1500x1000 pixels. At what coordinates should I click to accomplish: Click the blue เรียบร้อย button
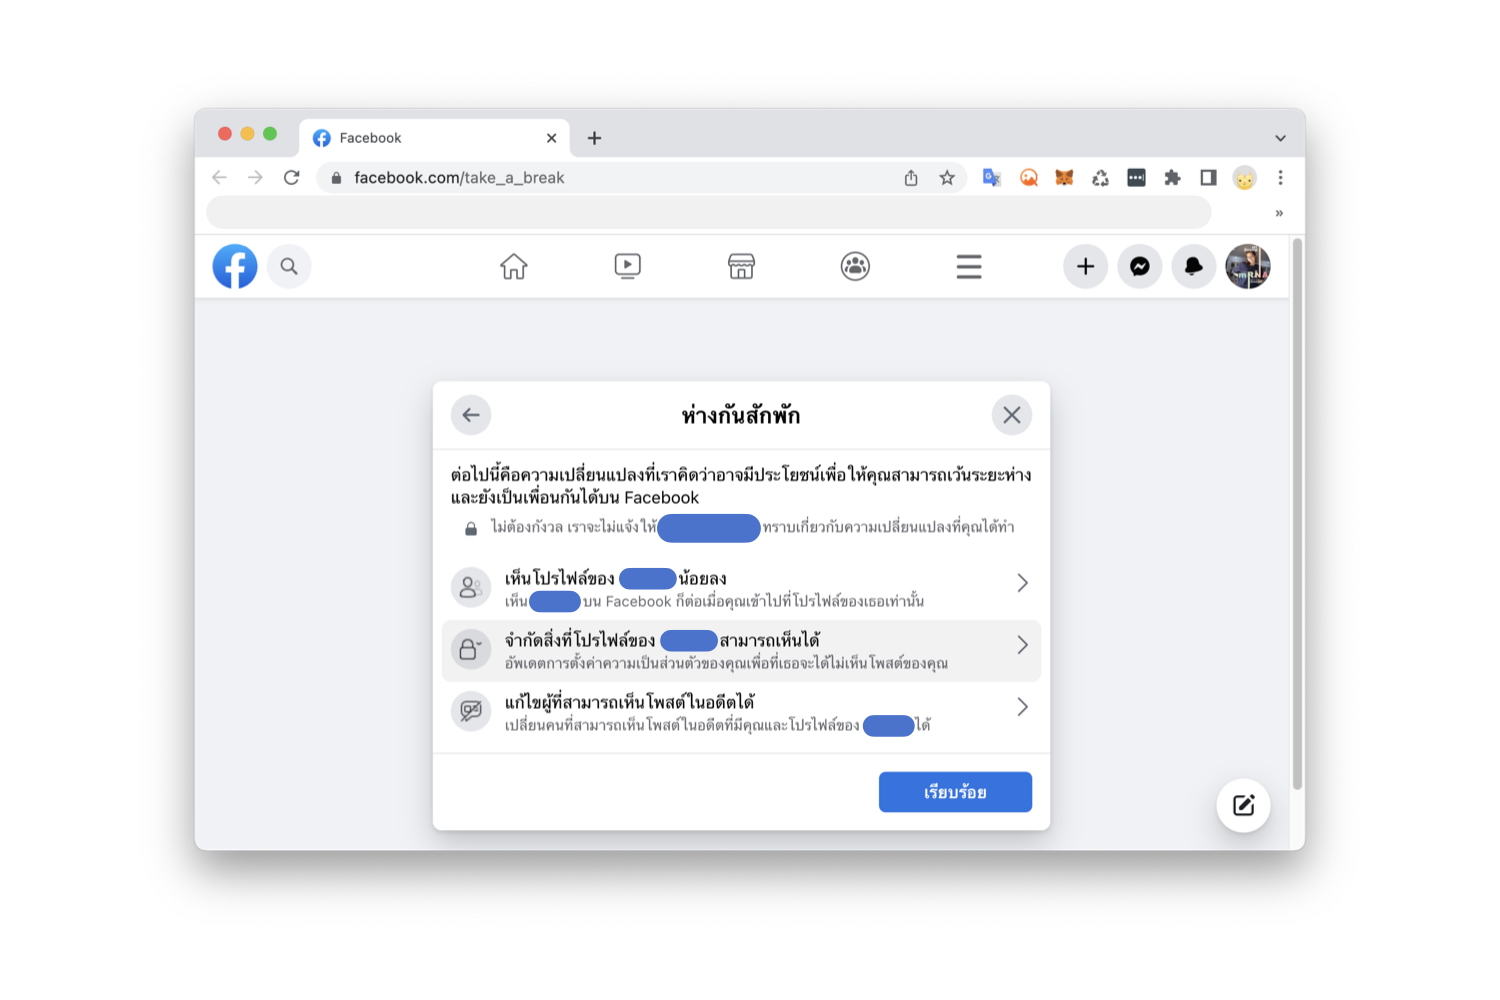coord(955,792)
